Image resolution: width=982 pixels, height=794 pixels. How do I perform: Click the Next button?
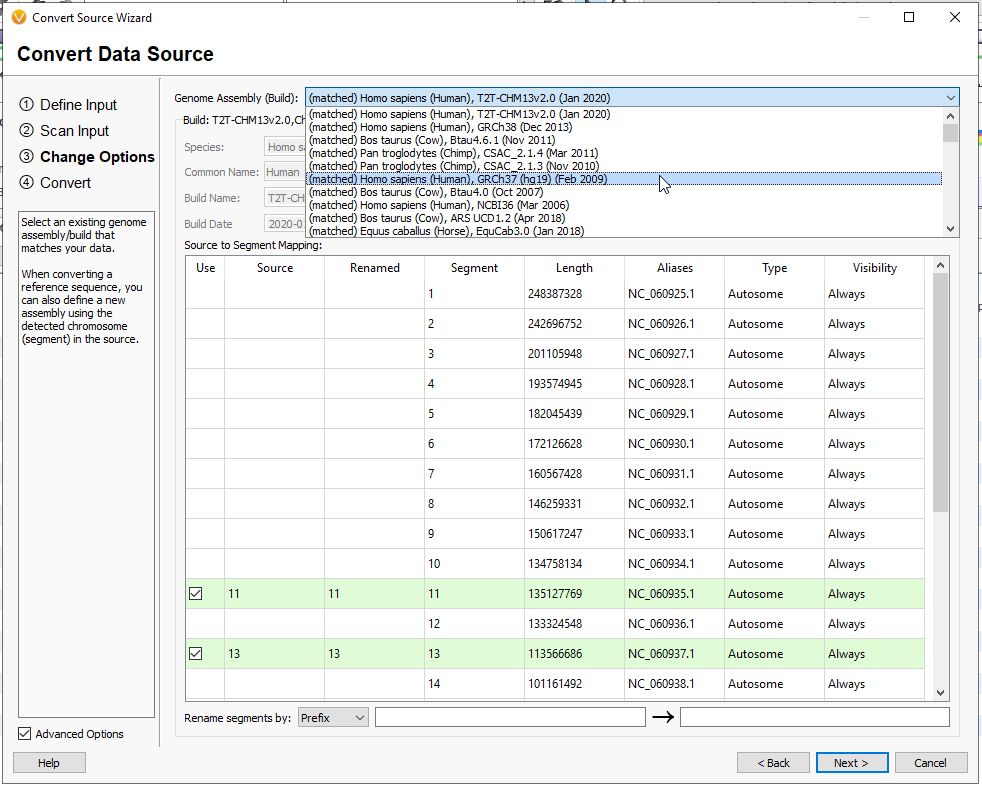click(x=851, y=762)
